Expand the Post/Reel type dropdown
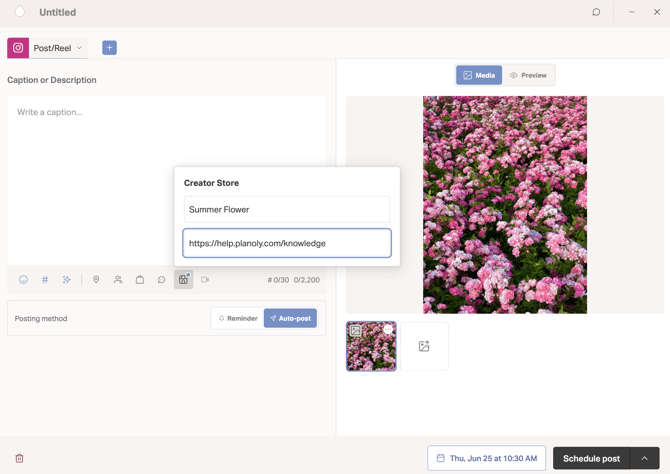Image resolution: width=670 pixels, height=474 pixels. (x=59, y=48)
